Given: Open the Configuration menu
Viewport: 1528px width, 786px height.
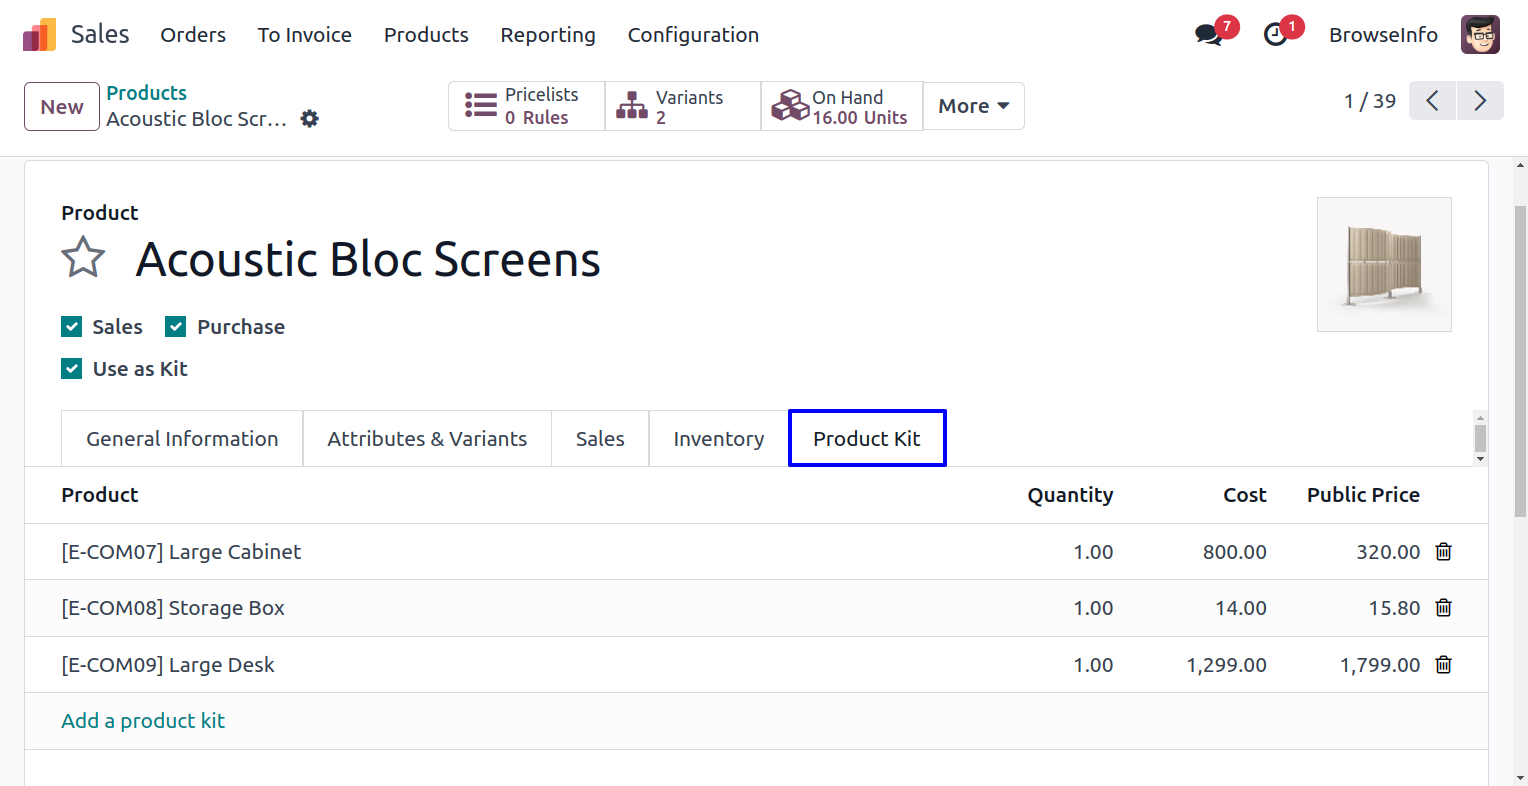Looking at the screenshot, I should pyautogui.click(x=693, y=35).
